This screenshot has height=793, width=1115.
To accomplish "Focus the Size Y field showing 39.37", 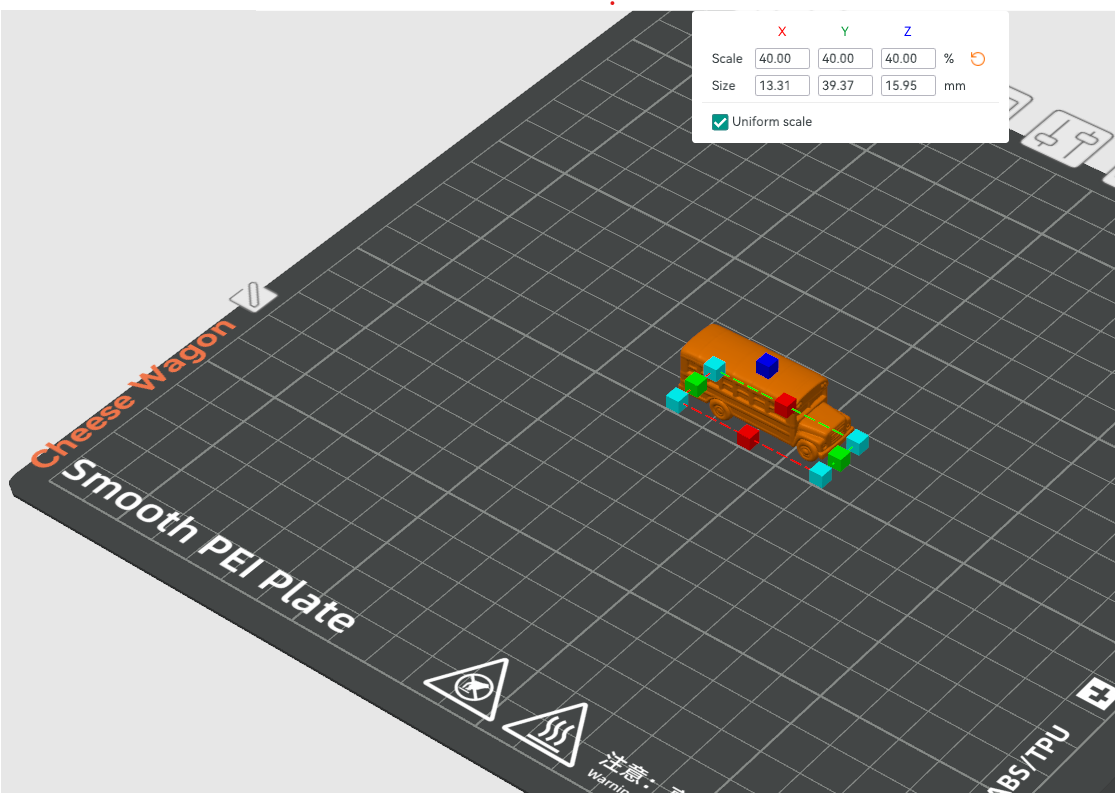I will tap(845, 85).
